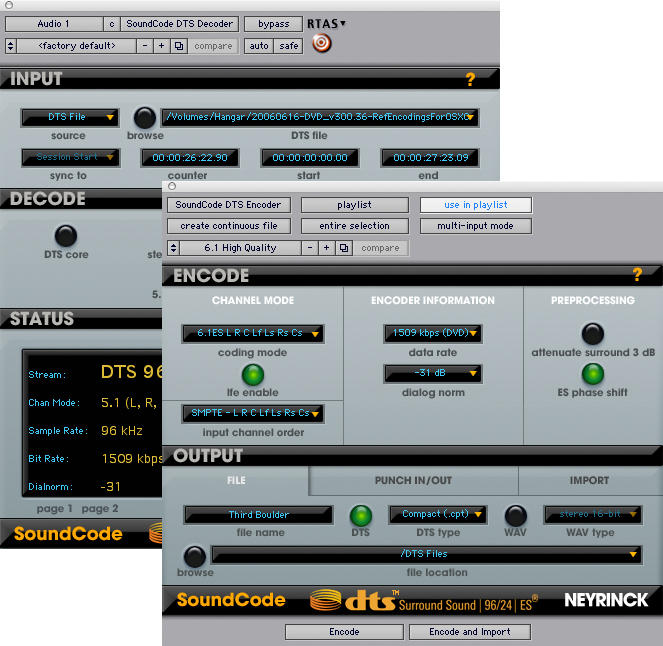This screenshot has height=646, width=663.
Task: Toggle the DTS output button
Action: tap(361, 515)
